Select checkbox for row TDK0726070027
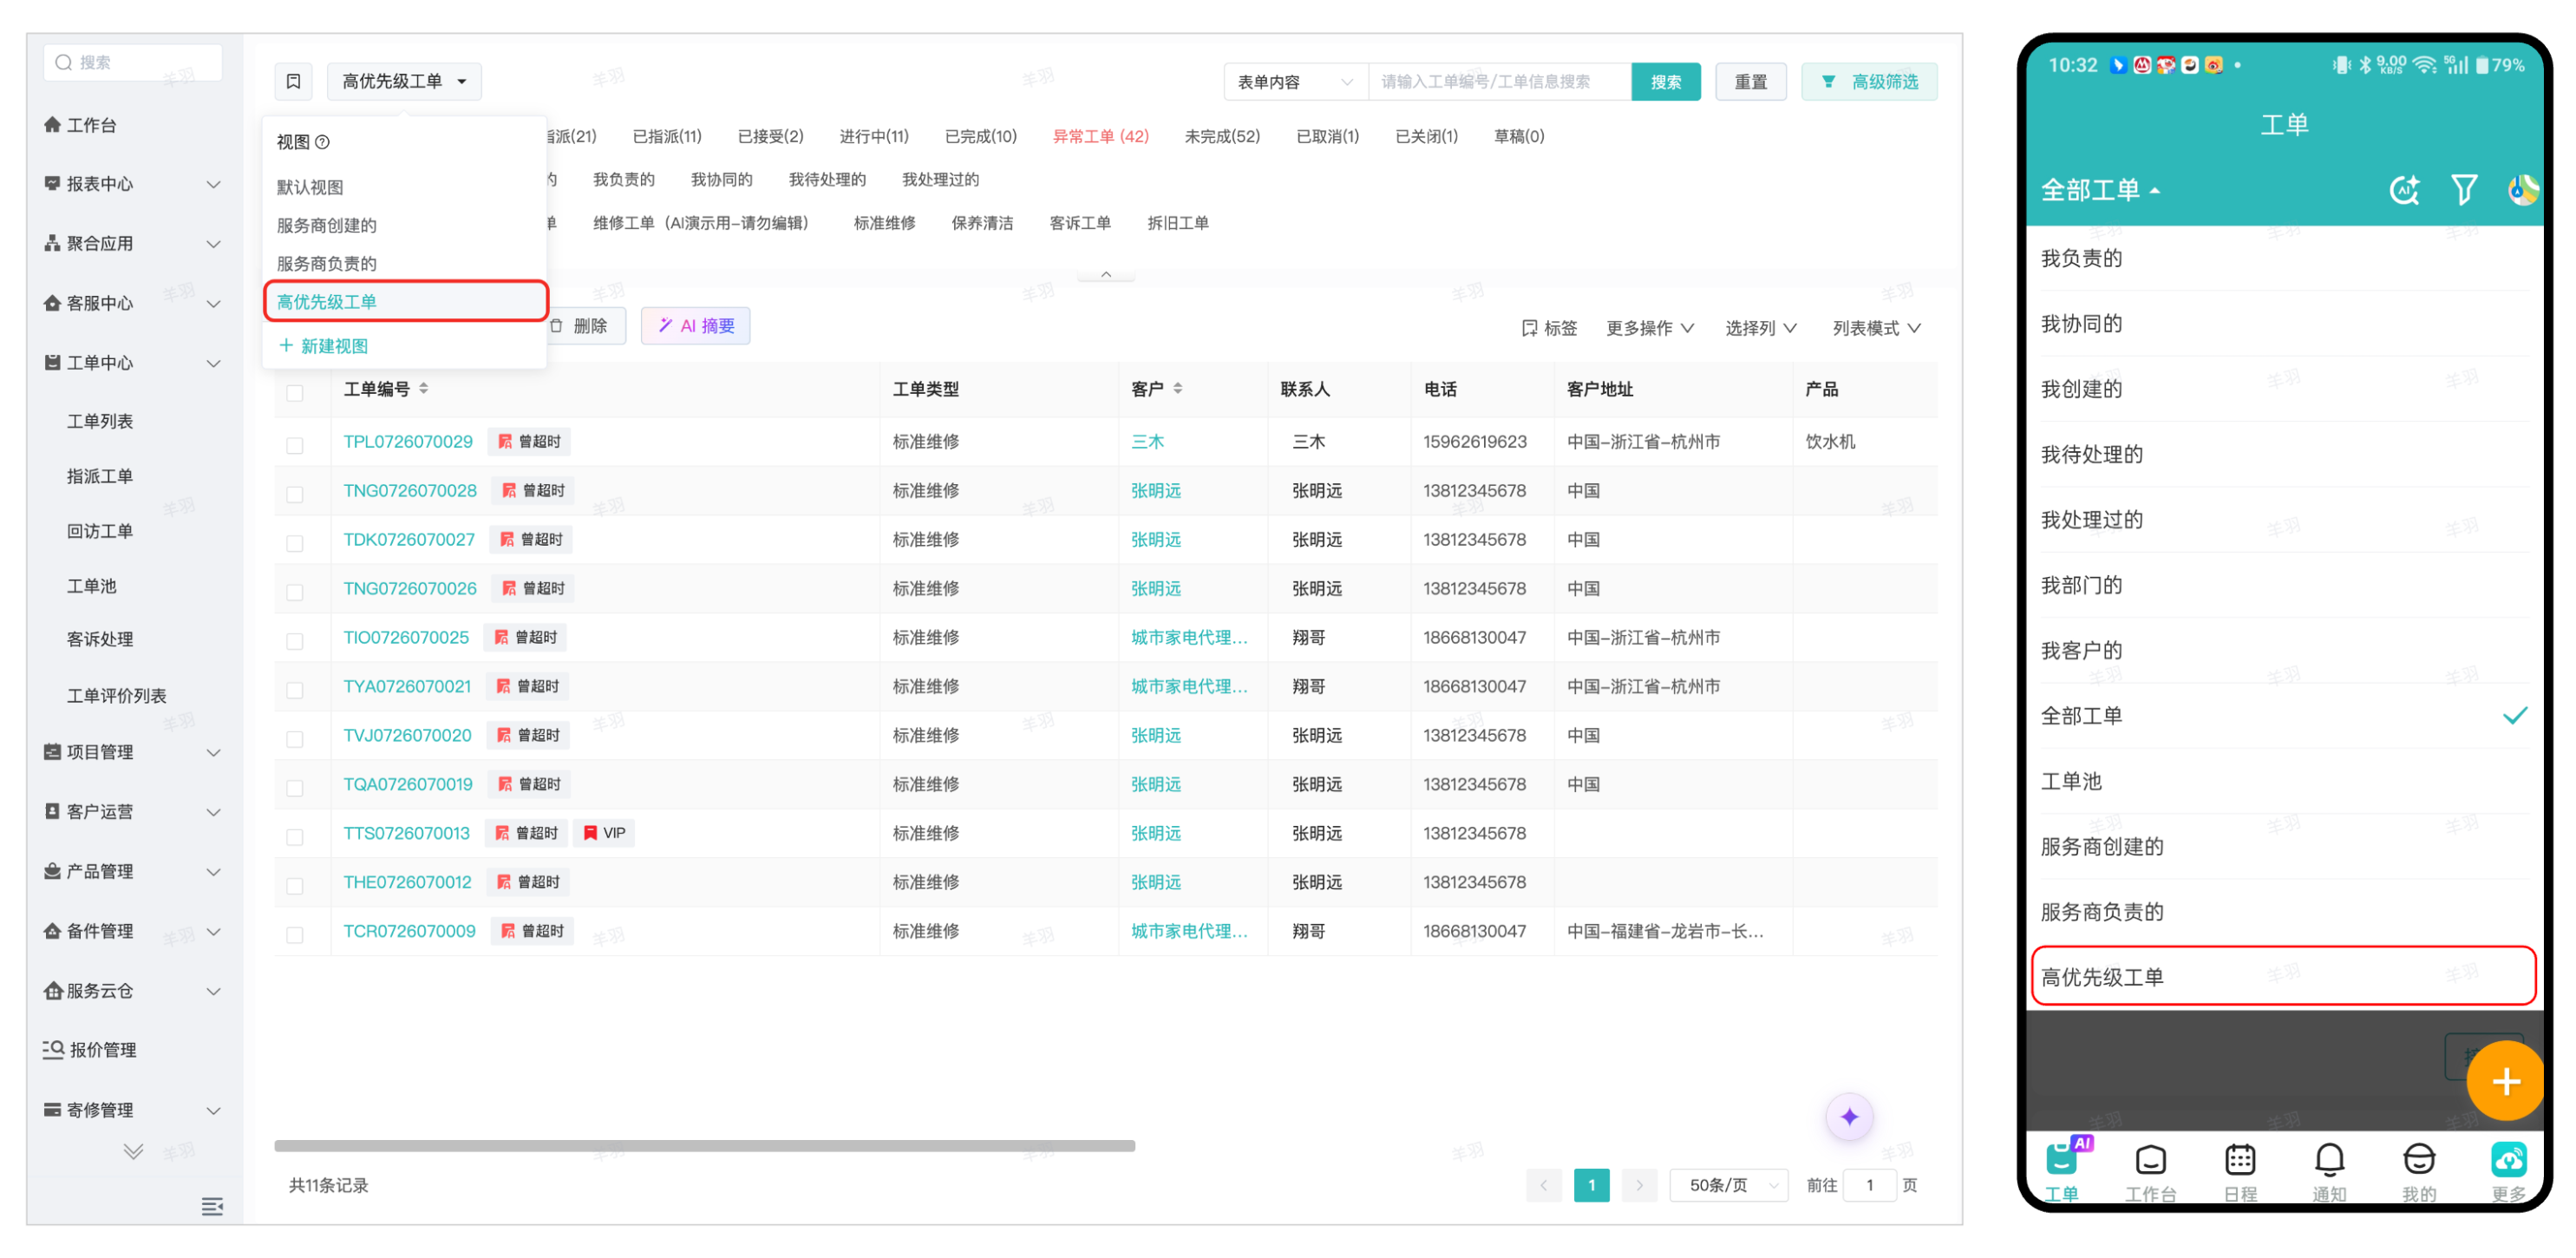This screenshot has height=1258, width=2576. coord(295,543)
